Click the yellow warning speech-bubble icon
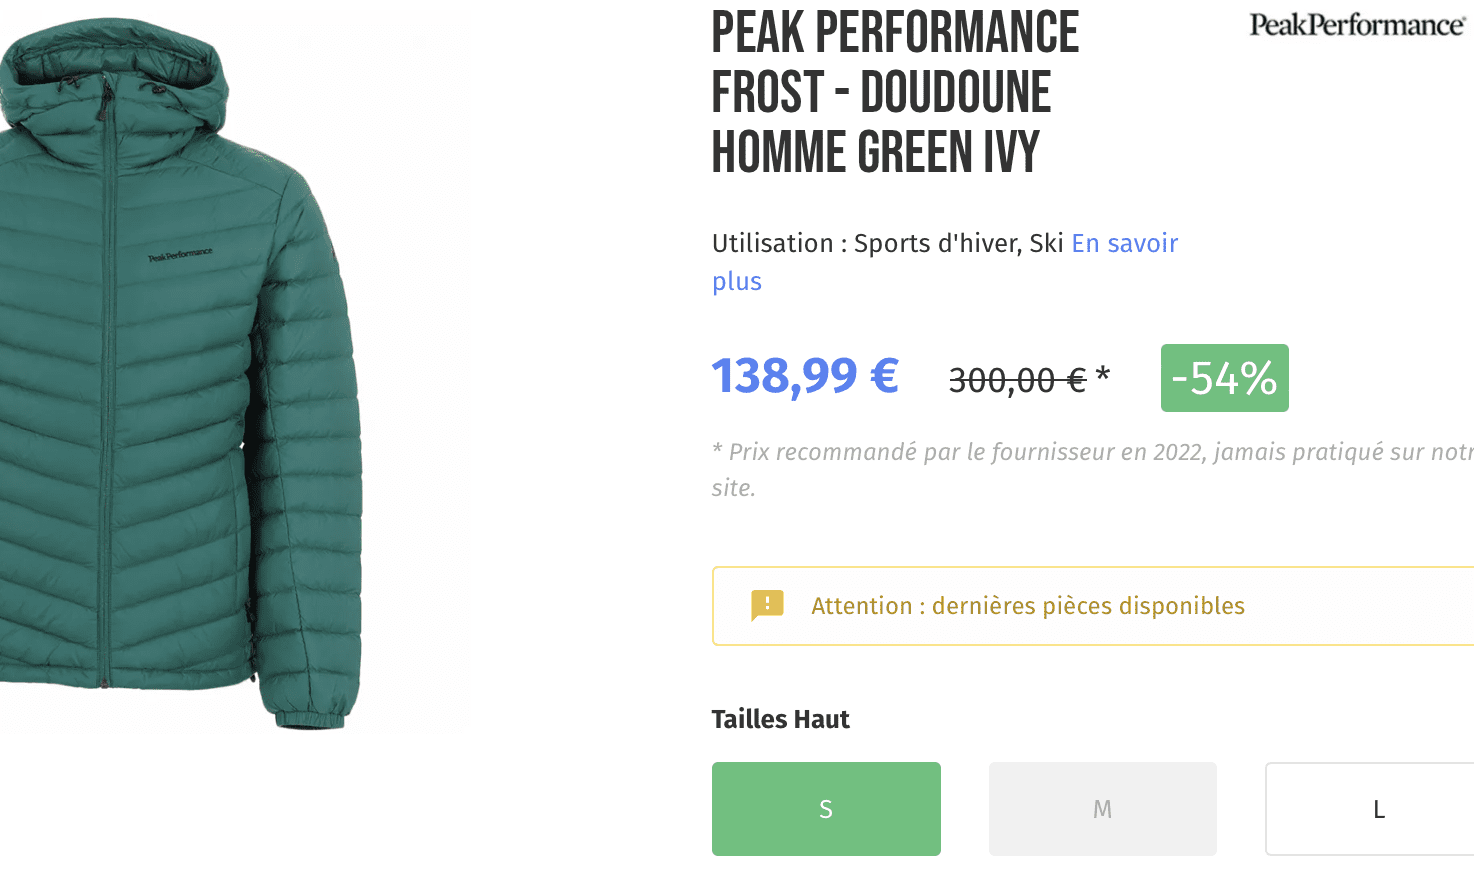This screenshot has height=892, width=1474. point(767,605)
